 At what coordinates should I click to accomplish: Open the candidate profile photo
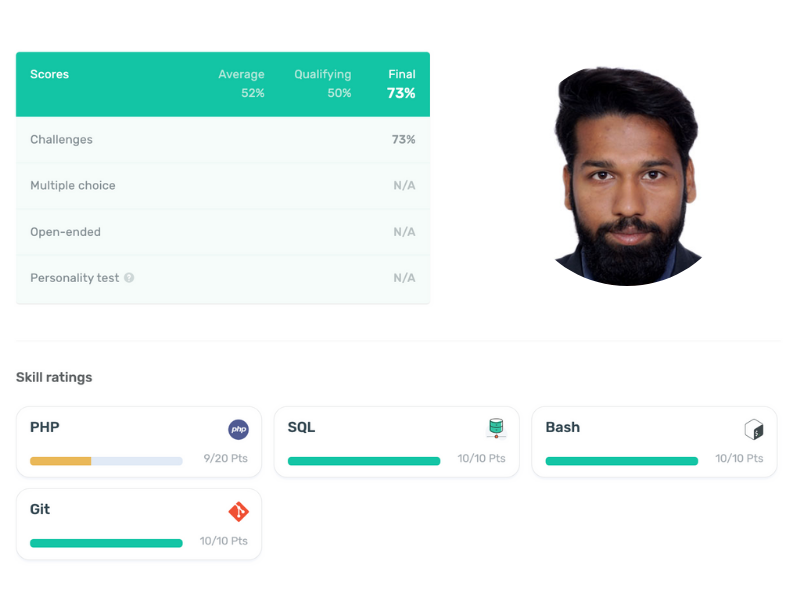[627, 176]
